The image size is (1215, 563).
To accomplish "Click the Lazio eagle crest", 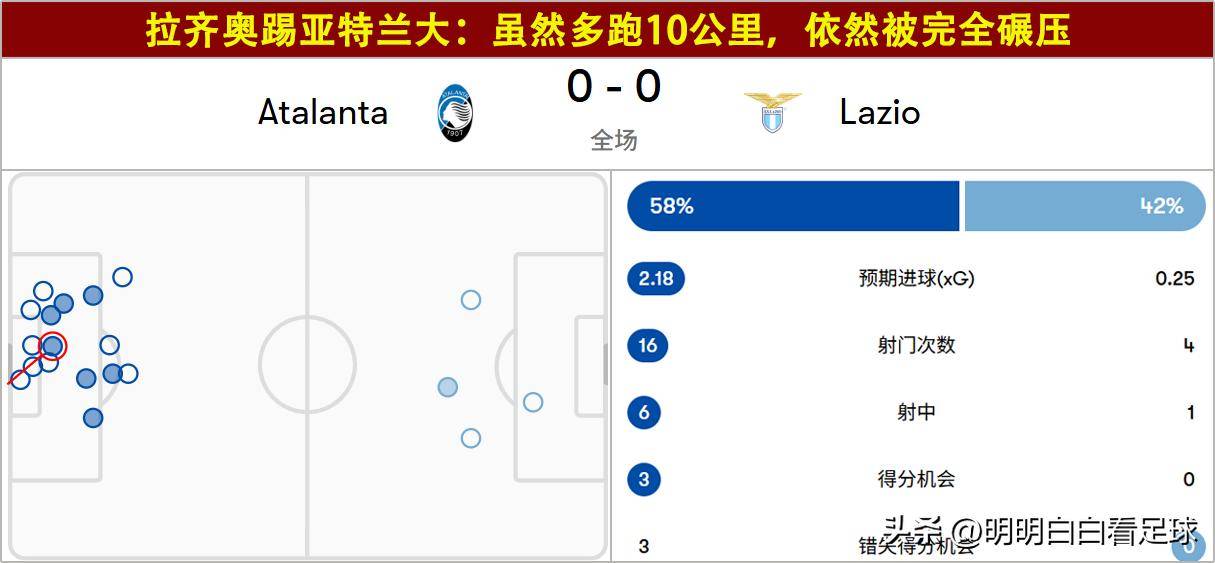I will coord(772,112).
